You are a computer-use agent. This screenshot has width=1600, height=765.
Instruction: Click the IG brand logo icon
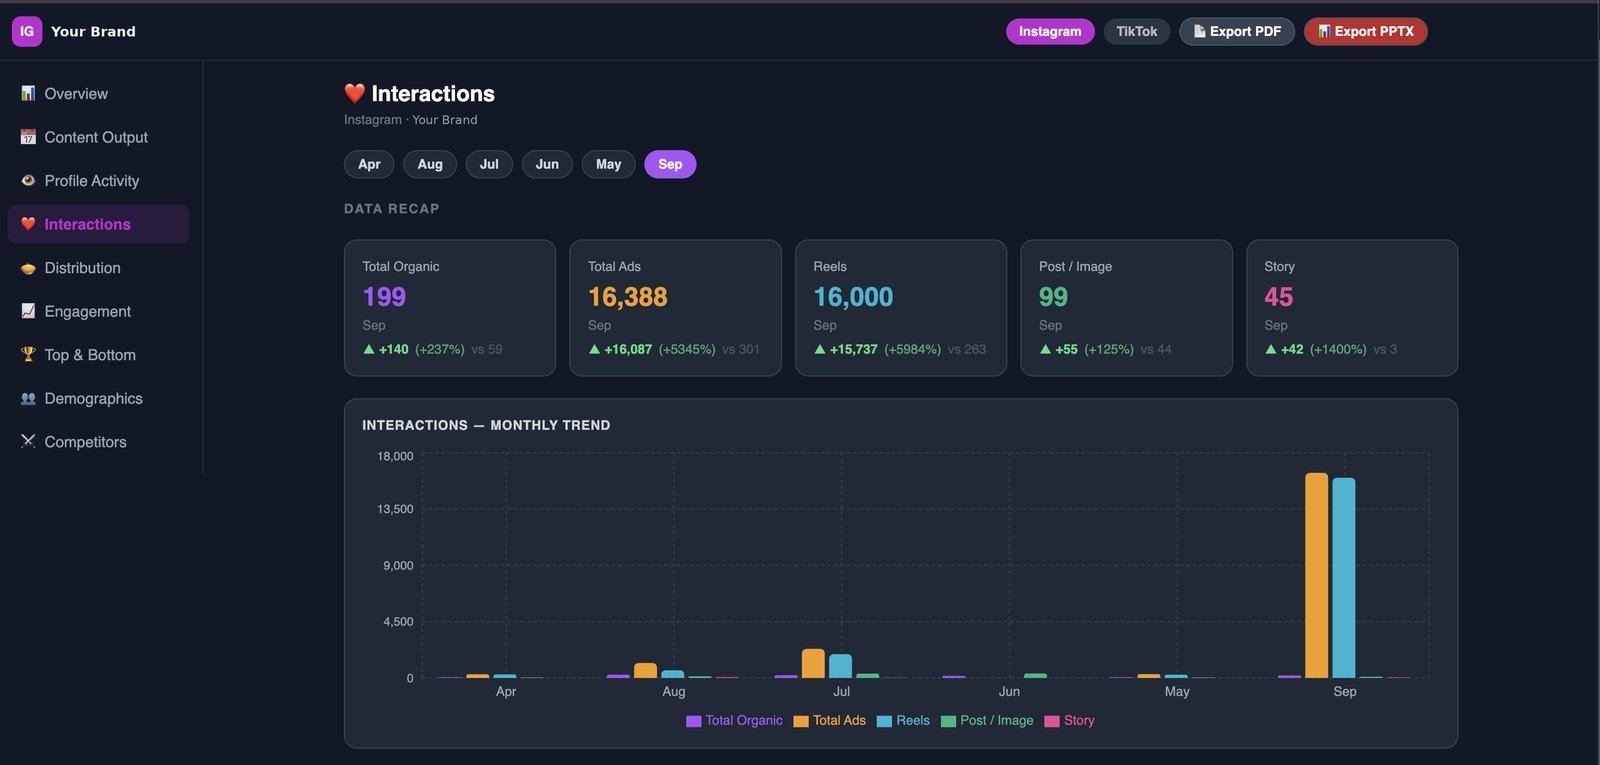point(27,31)
